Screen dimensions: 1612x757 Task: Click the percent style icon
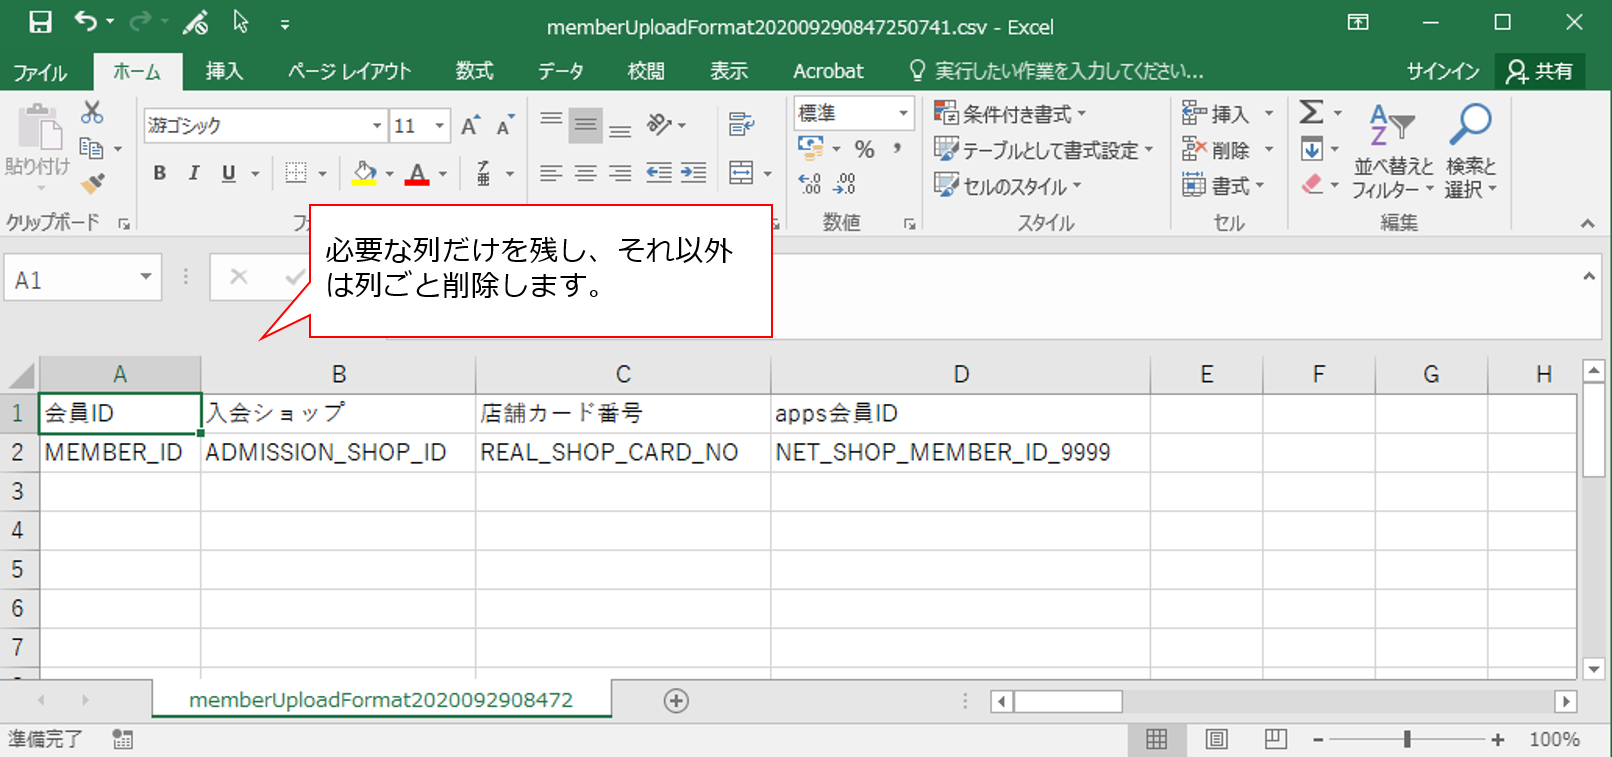(865, 150)
